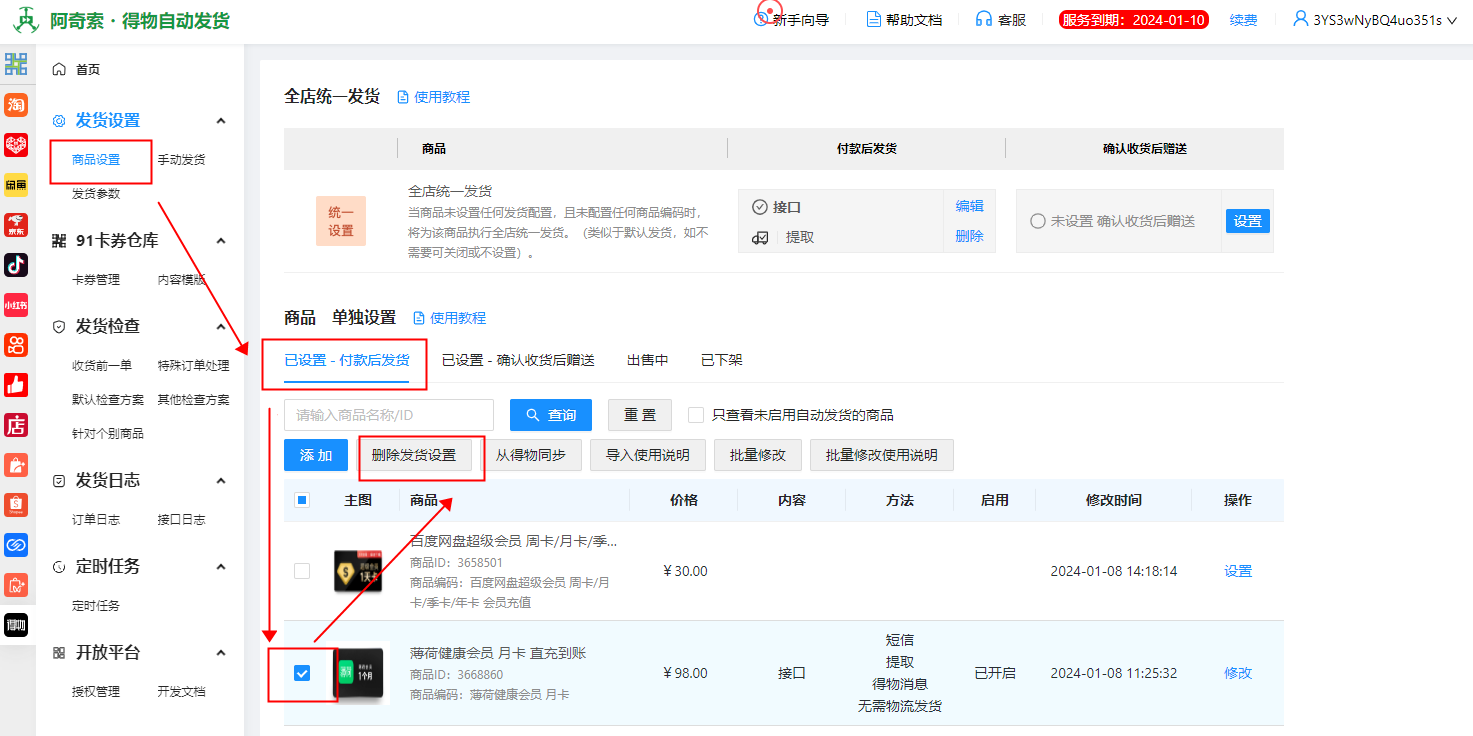Click the 发货设置 gear icon
The width and height of the screenshot is (1473, 736).
coord(59,120)
